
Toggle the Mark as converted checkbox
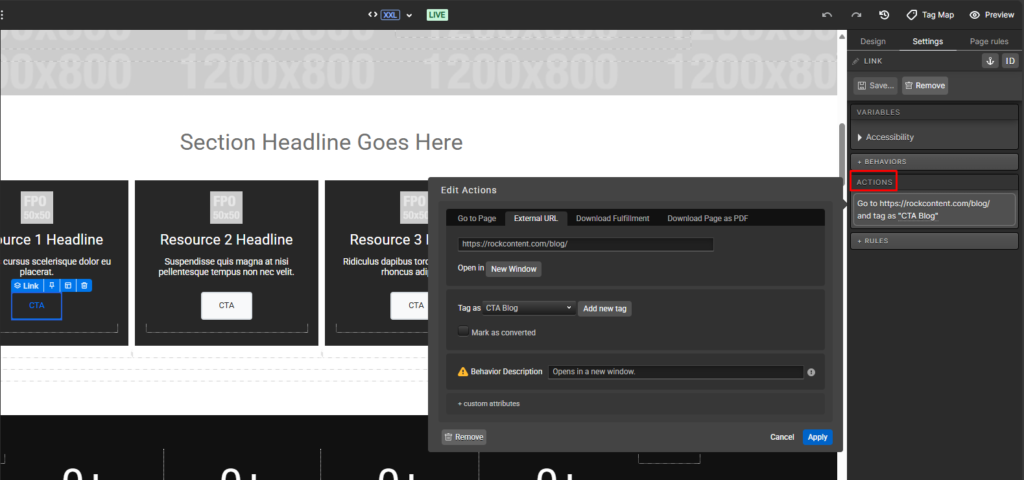tap(464, 332)
